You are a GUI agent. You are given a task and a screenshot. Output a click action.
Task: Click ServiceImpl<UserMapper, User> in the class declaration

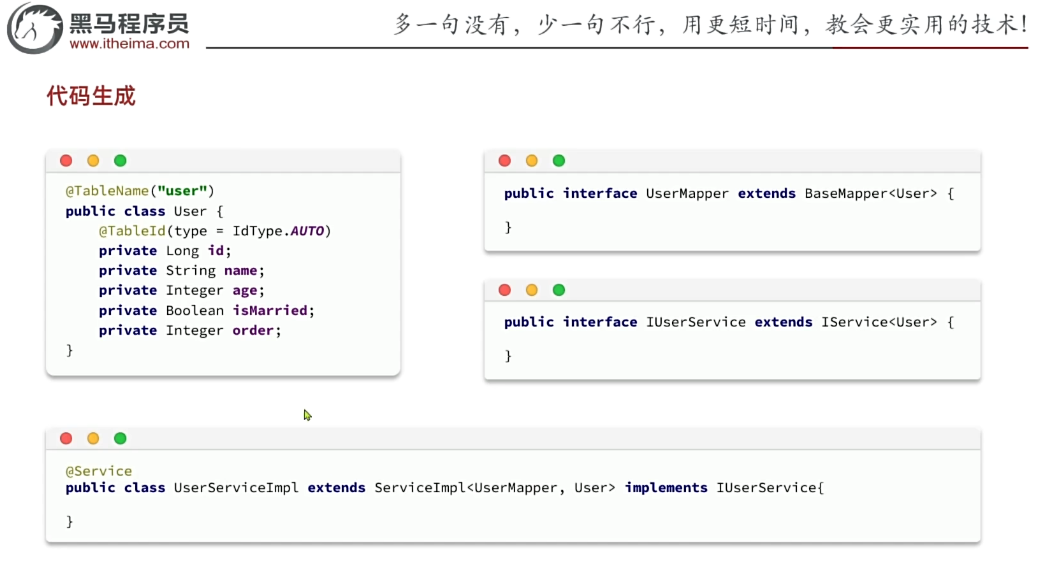pos(495,488)
